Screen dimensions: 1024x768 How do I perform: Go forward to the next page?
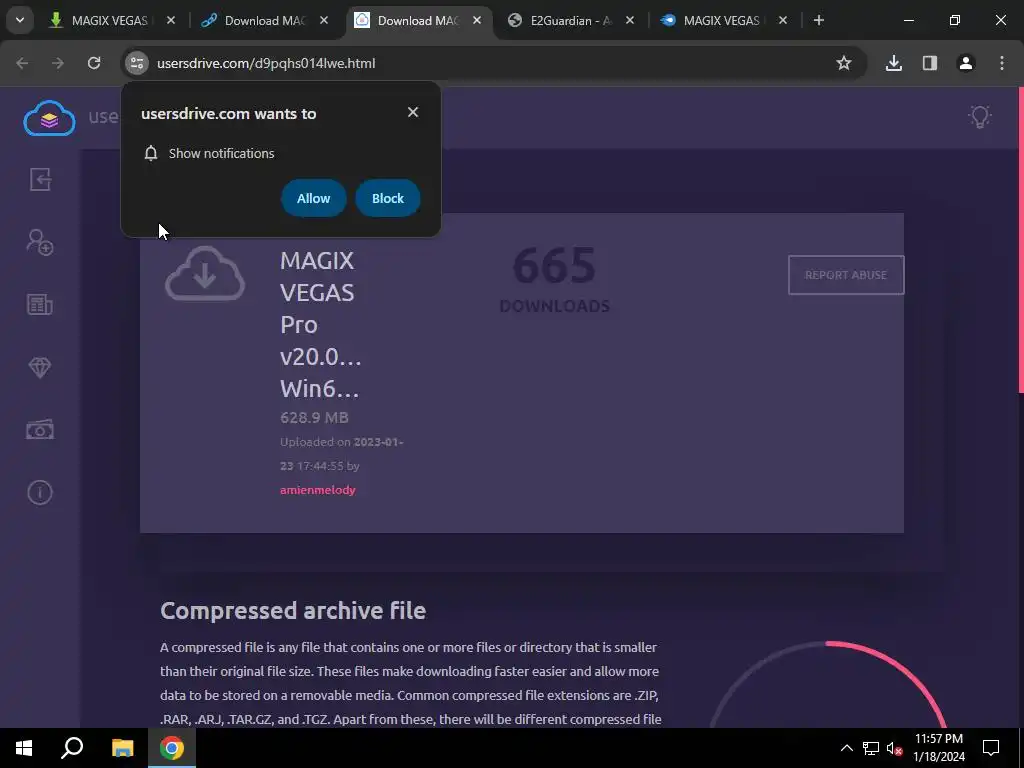pyautogui.click(x=58, y=63)
